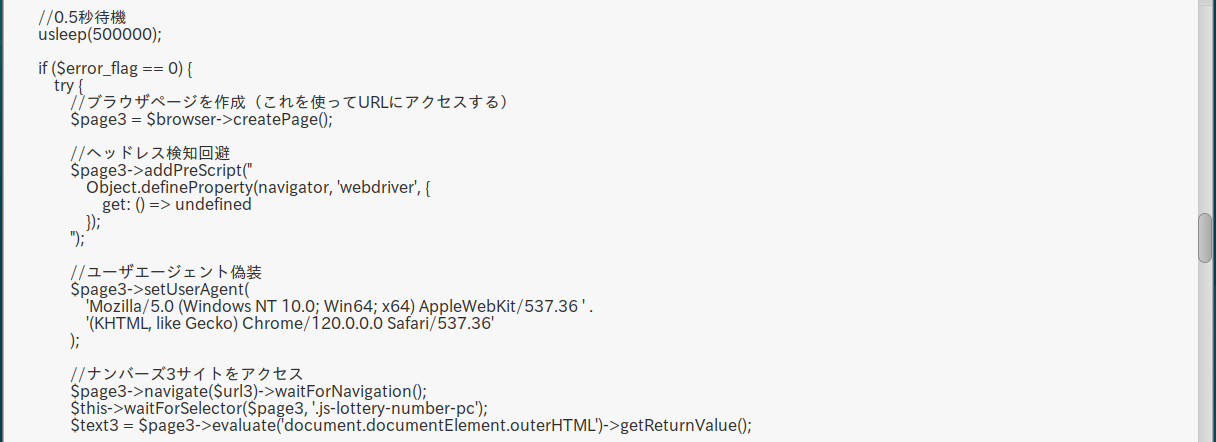
Task: Click the scrollbar track above the thumb
Action: point(1205,100)
